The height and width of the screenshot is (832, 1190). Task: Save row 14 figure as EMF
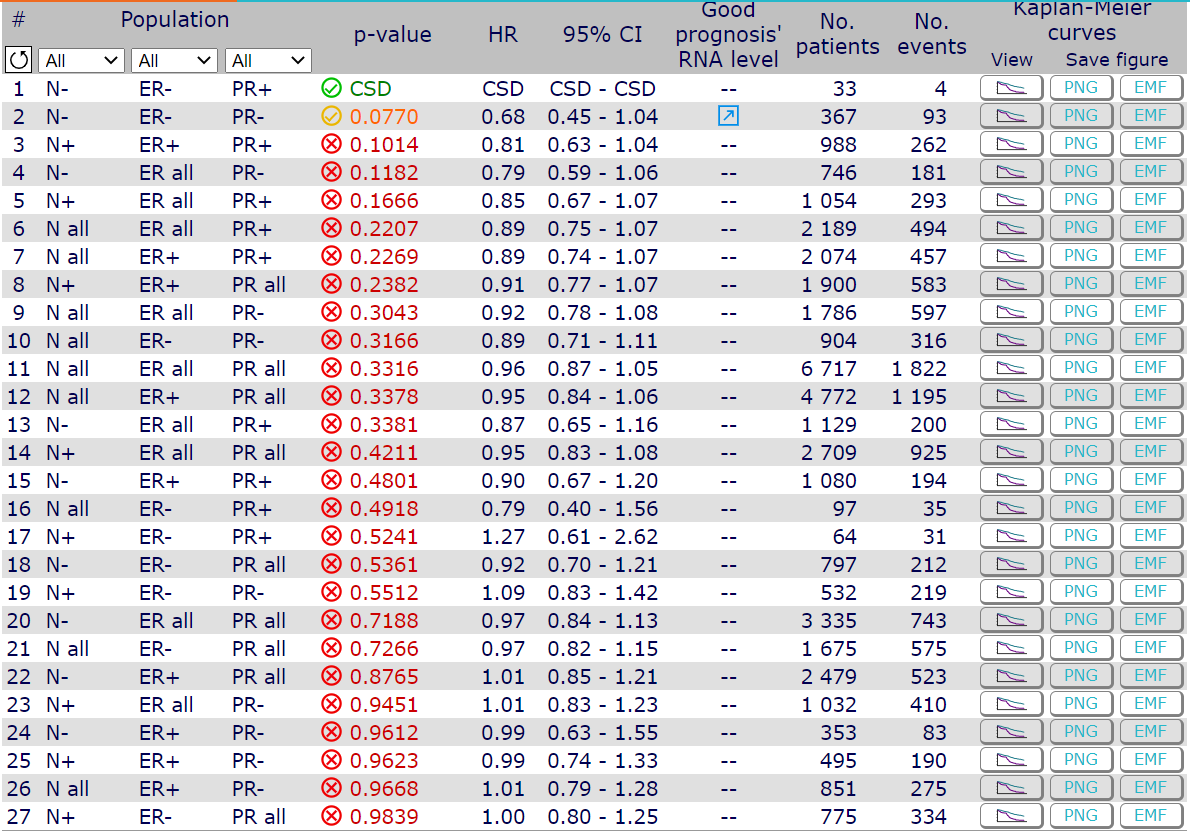point(1151,452)
